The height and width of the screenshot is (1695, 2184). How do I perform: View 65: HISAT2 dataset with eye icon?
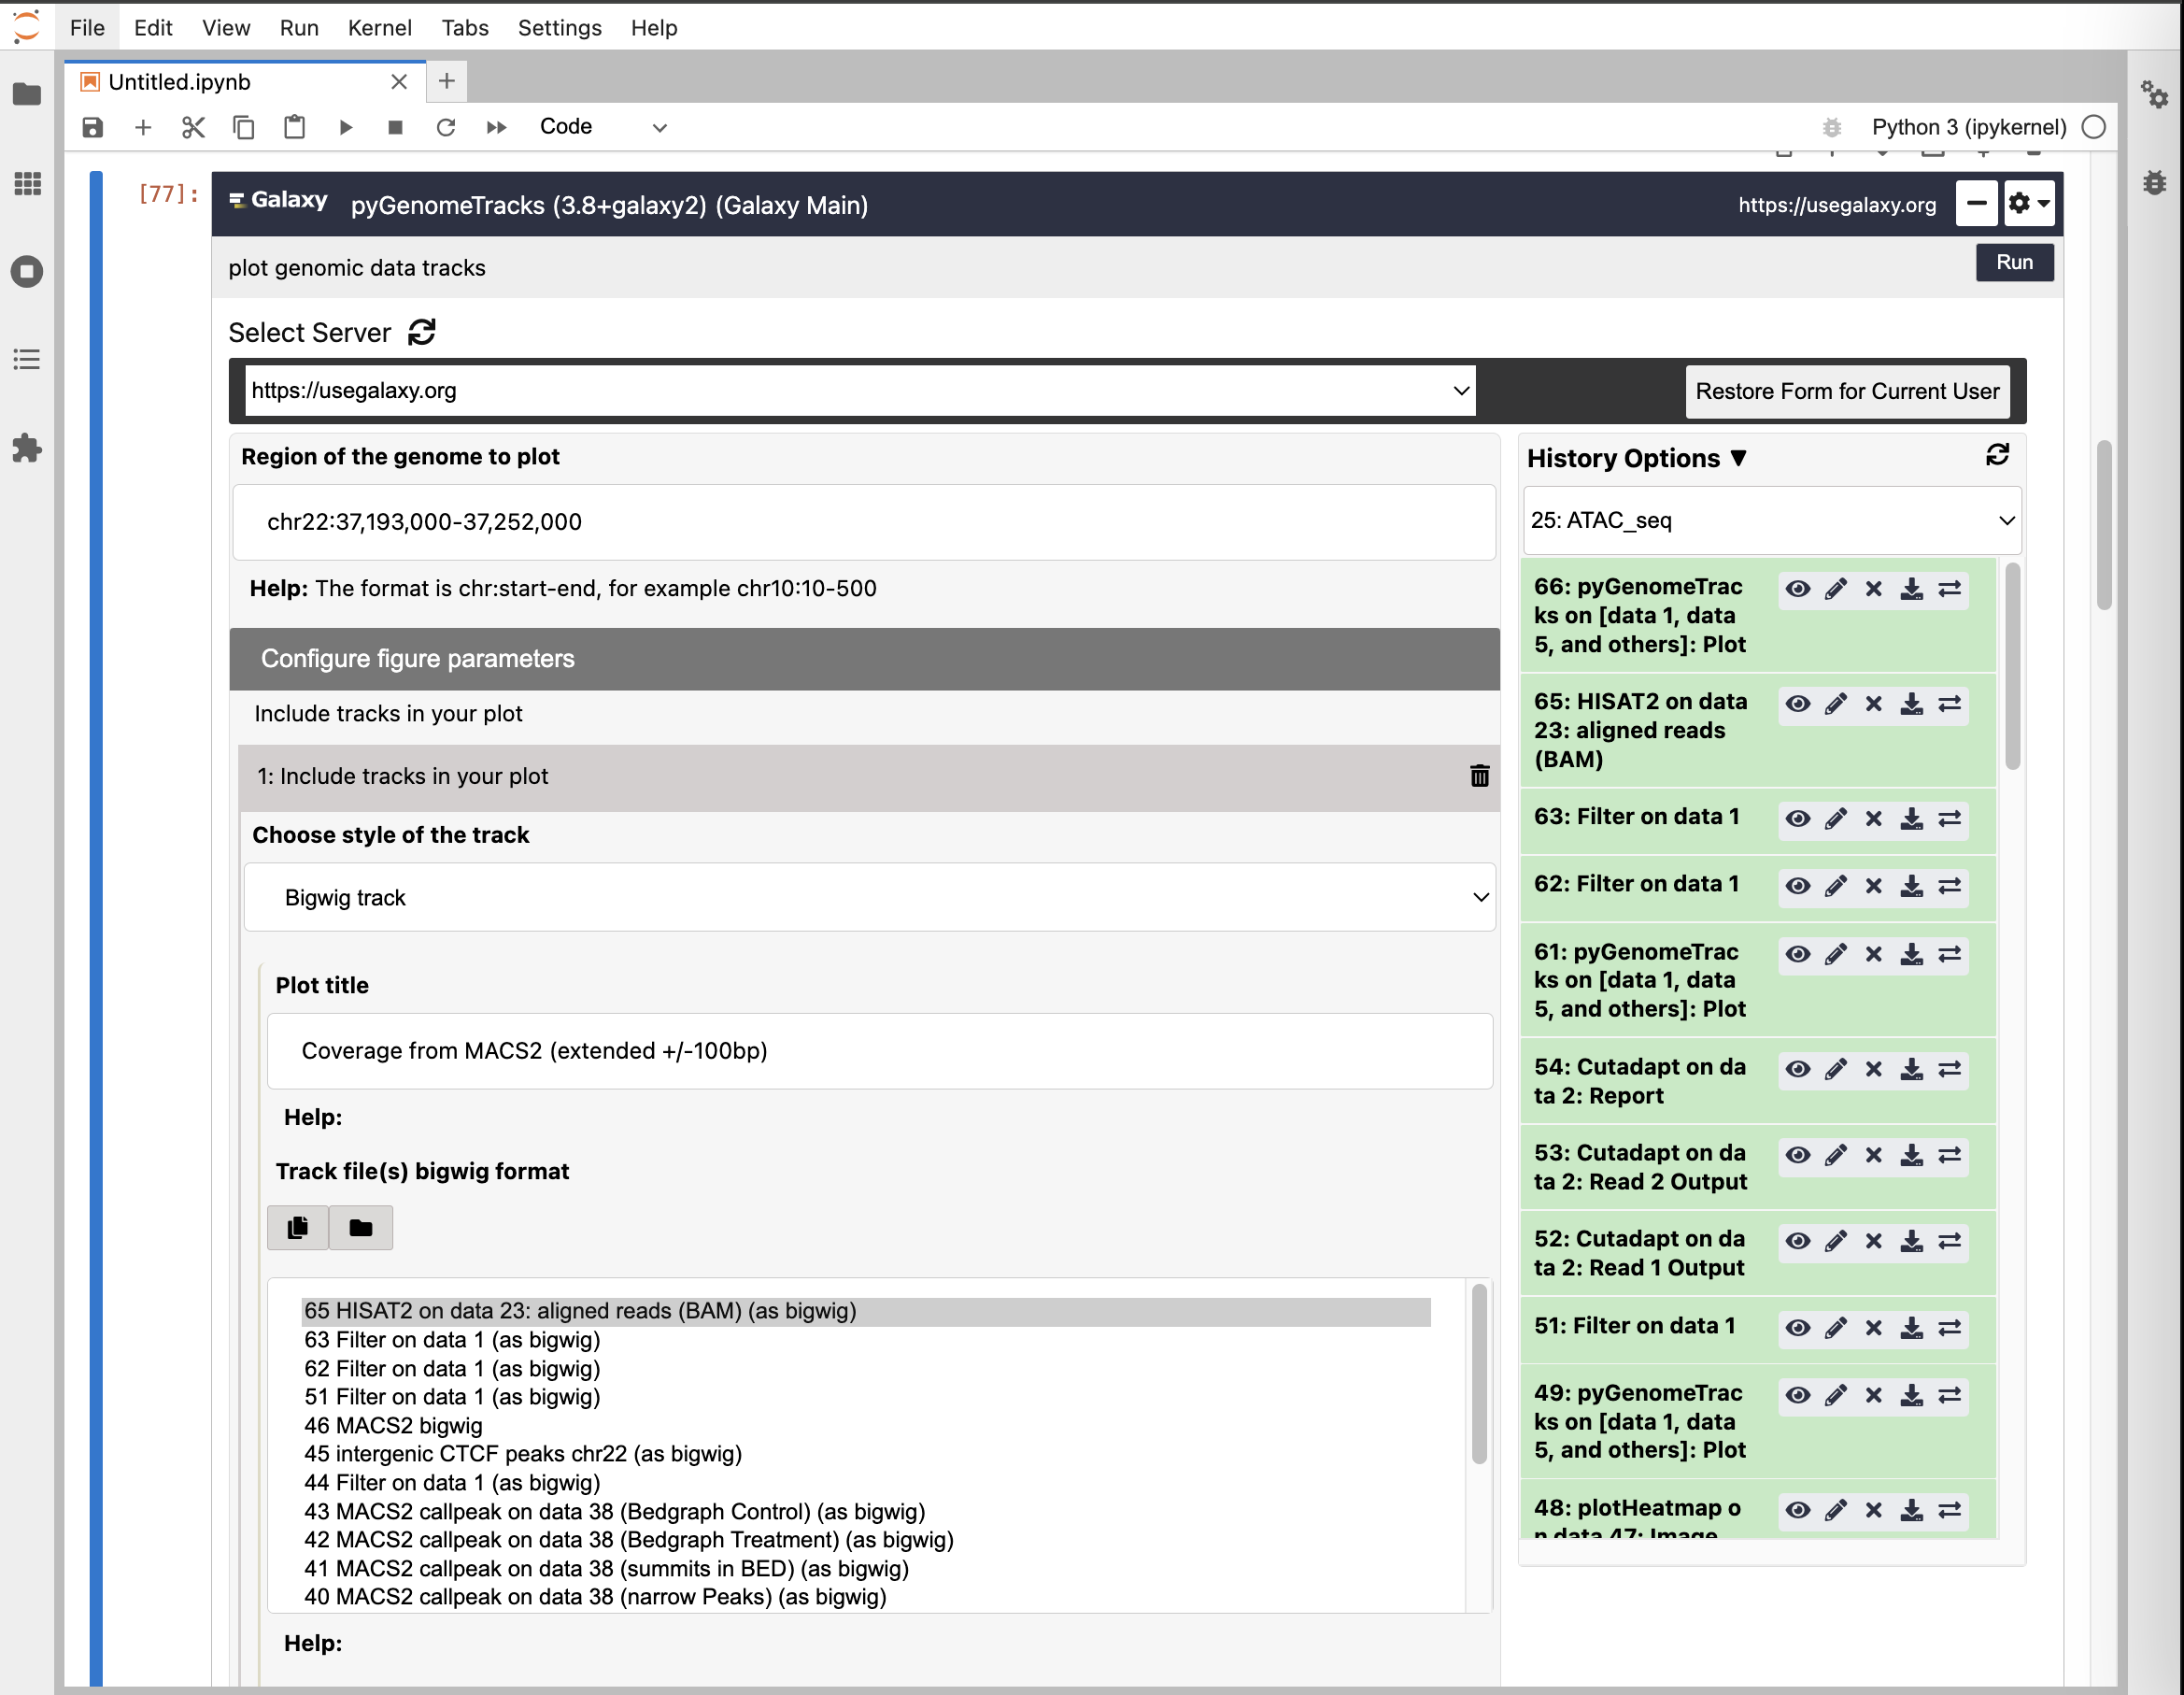[1797, 704]
